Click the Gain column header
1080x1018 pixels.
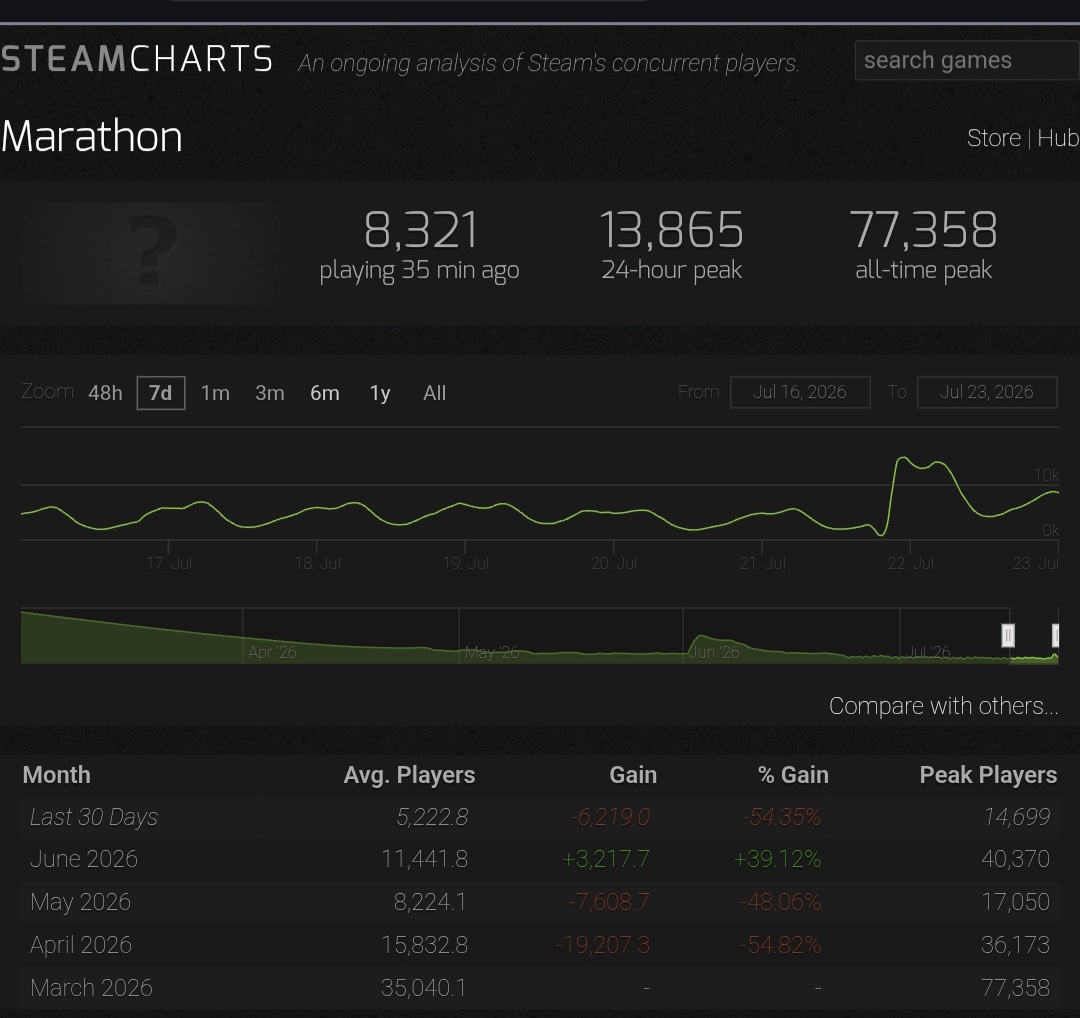tap(633, 775)
